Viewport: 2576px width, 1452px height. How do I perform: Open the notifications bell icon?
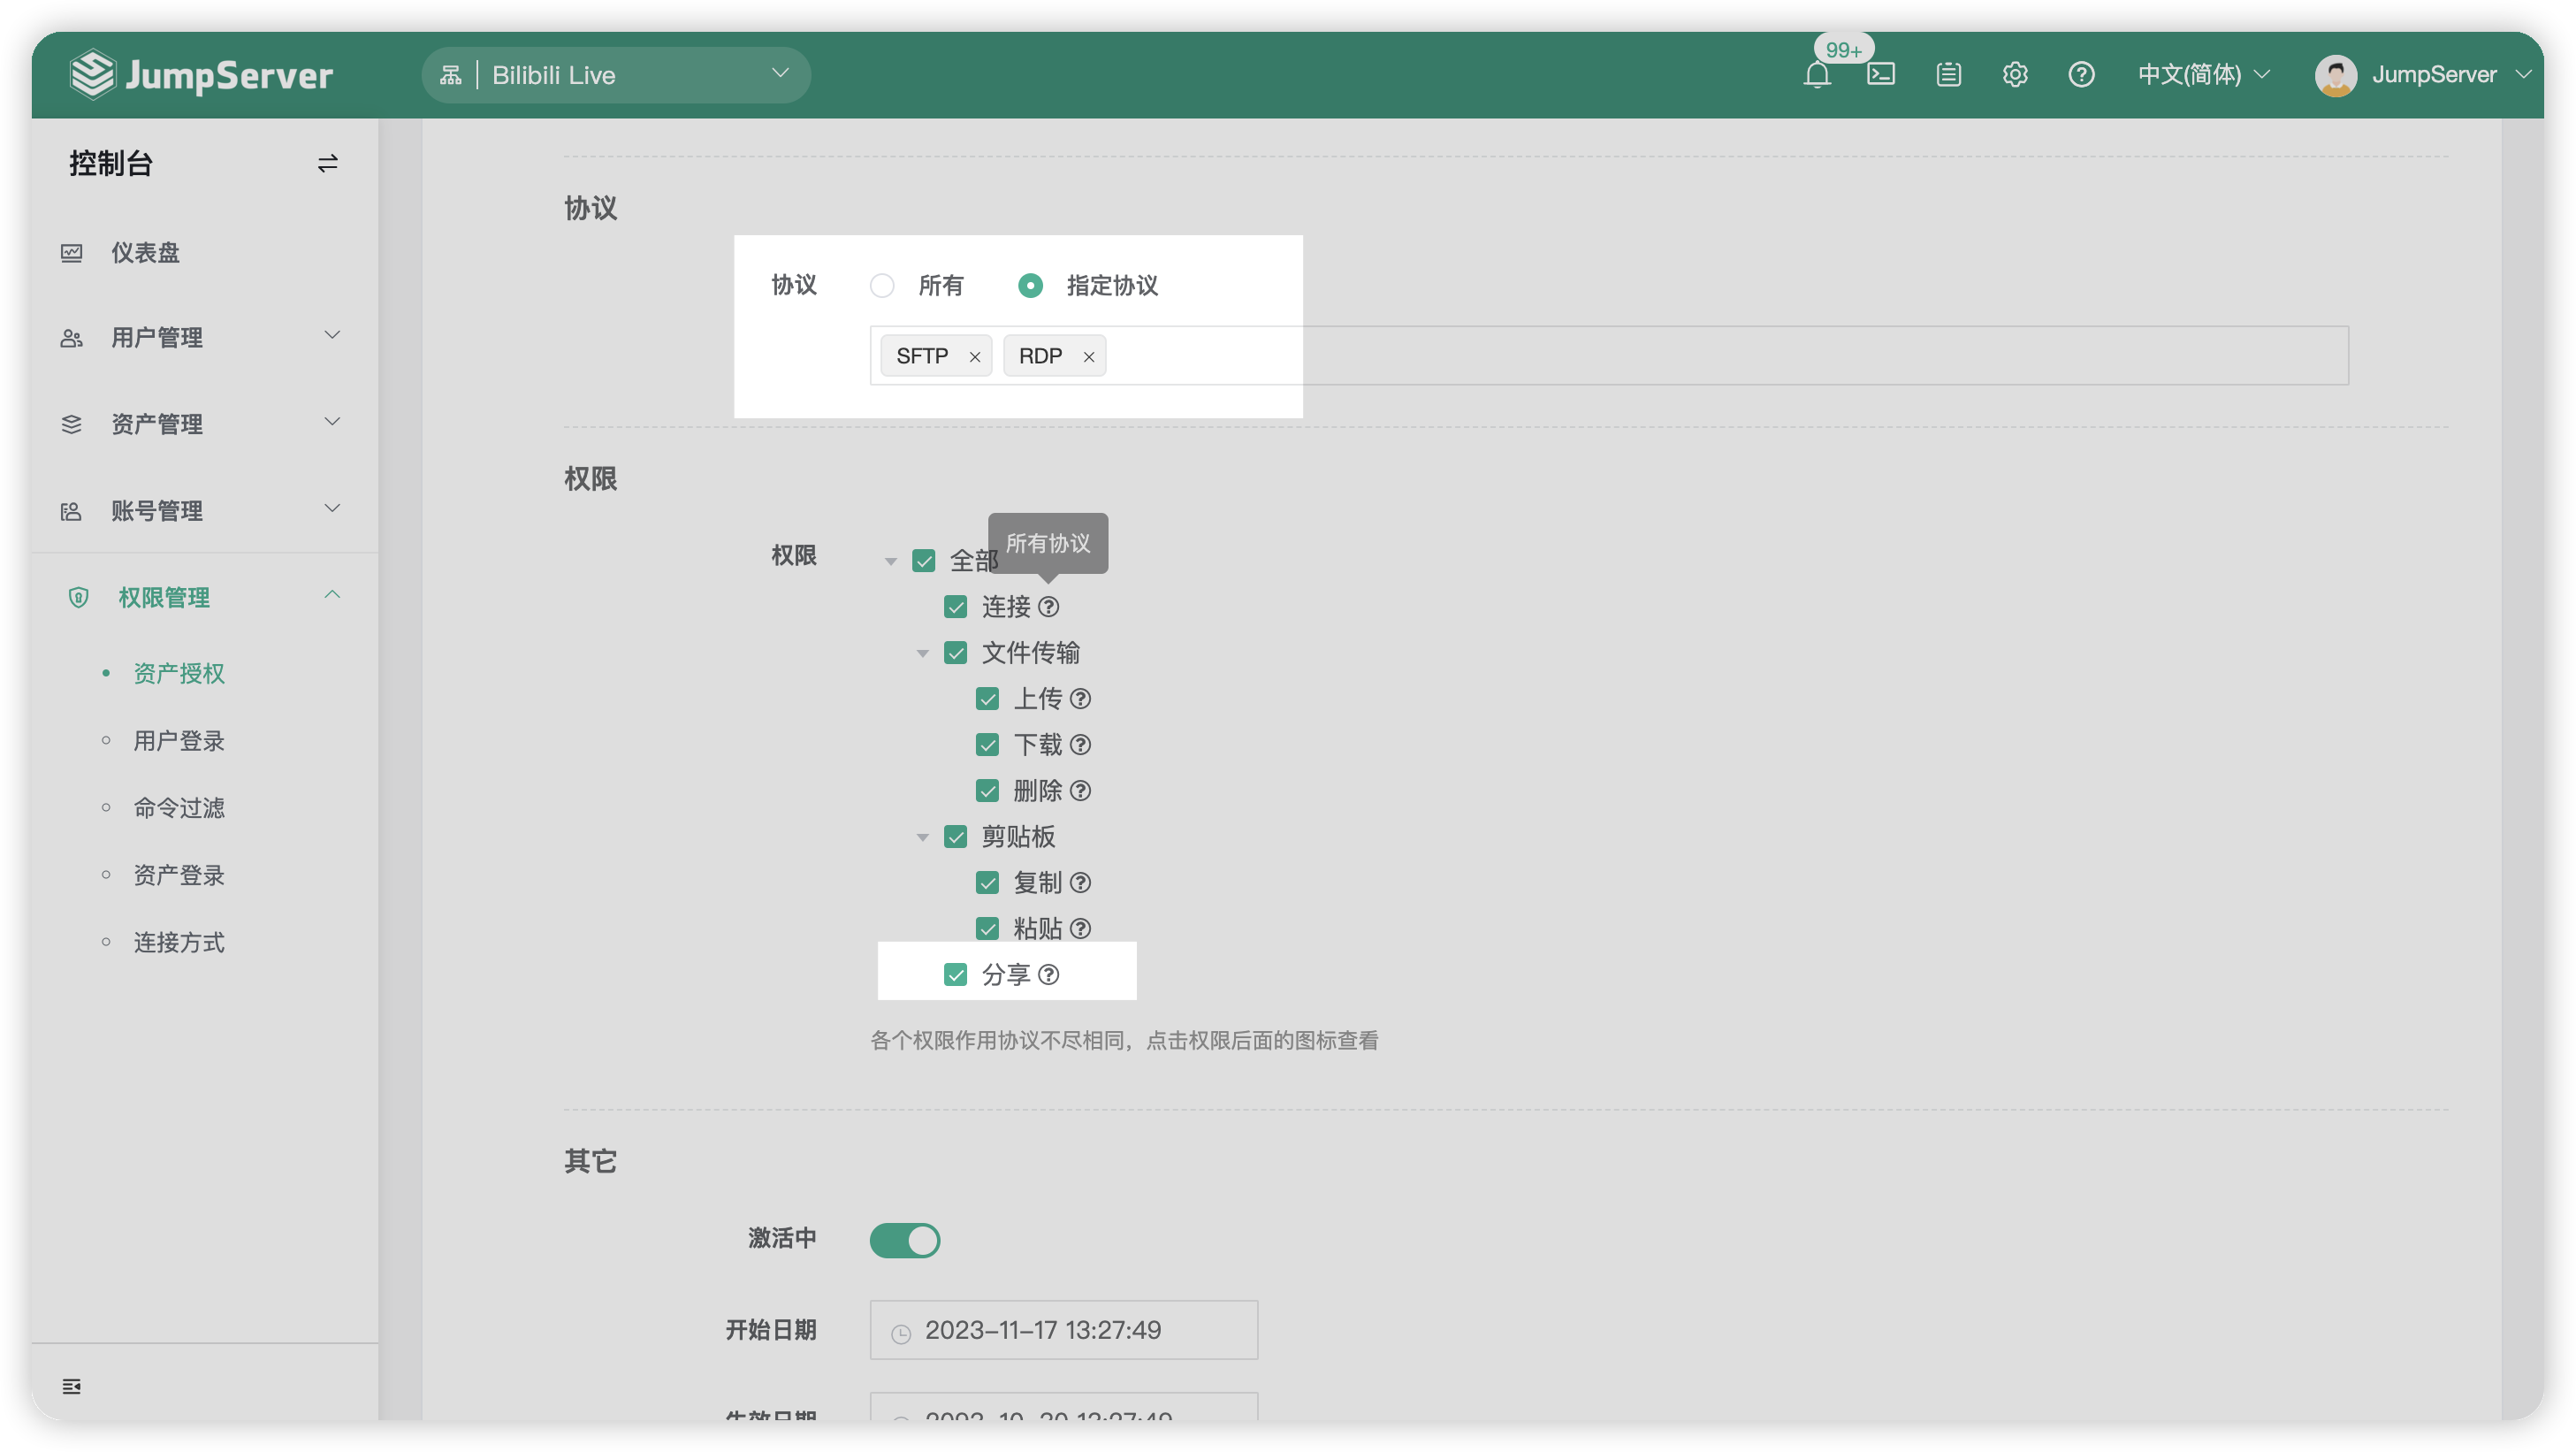tap(1817, 75)
